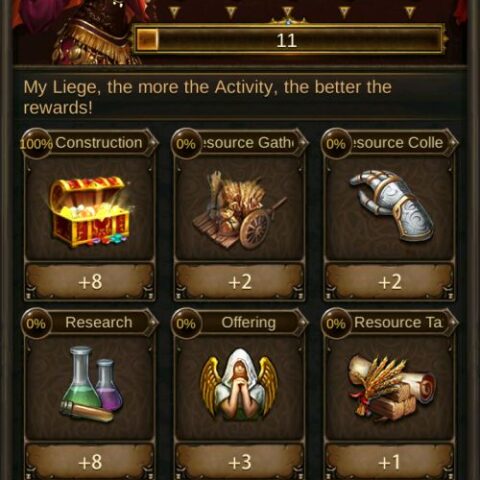Open the Construction treasure chest icon
The height and width of the screenshot is (480, 480).
[x=89, y=211]
